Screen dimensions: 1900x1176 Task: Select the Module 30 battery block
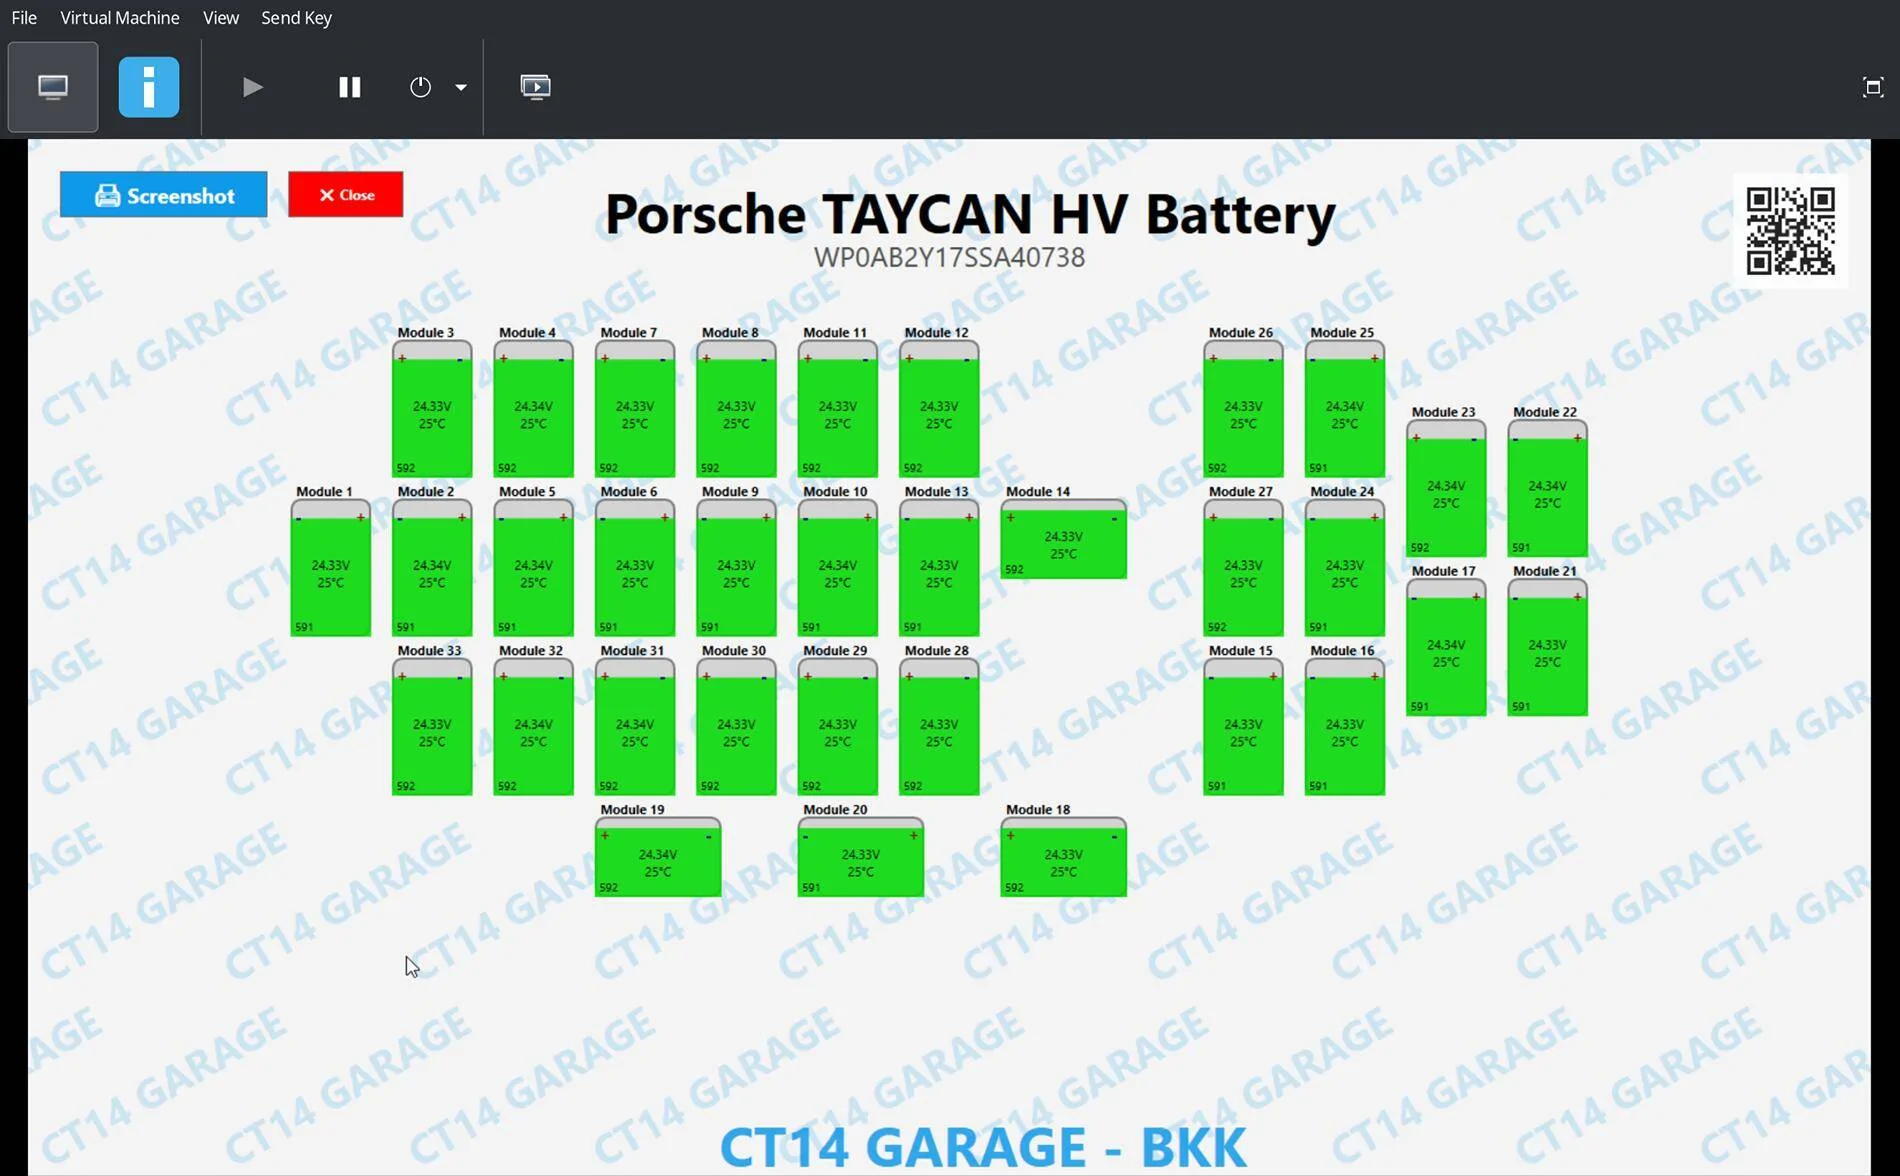point(736,727)
